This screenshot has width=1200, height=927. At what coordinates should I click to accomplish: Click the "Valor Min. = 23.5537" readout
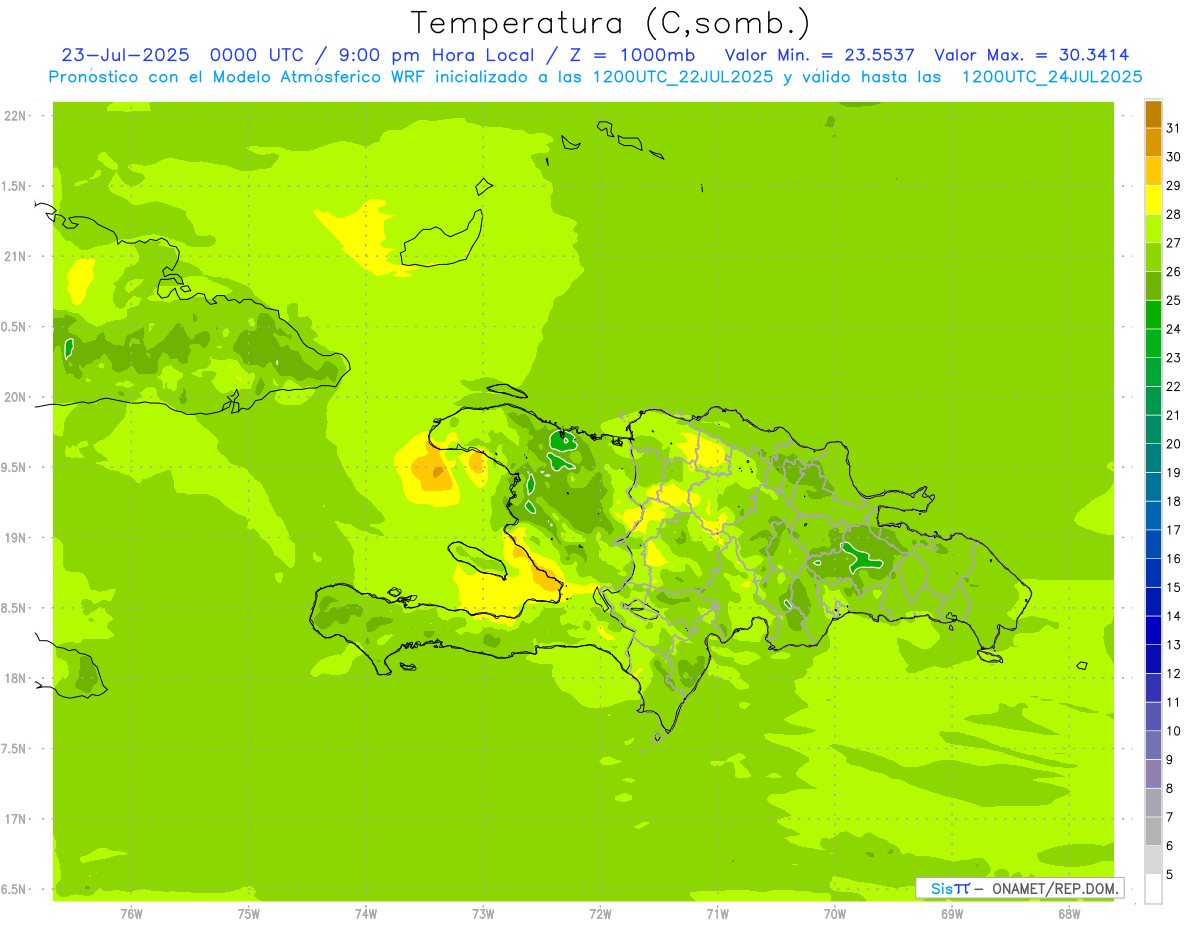819,55
